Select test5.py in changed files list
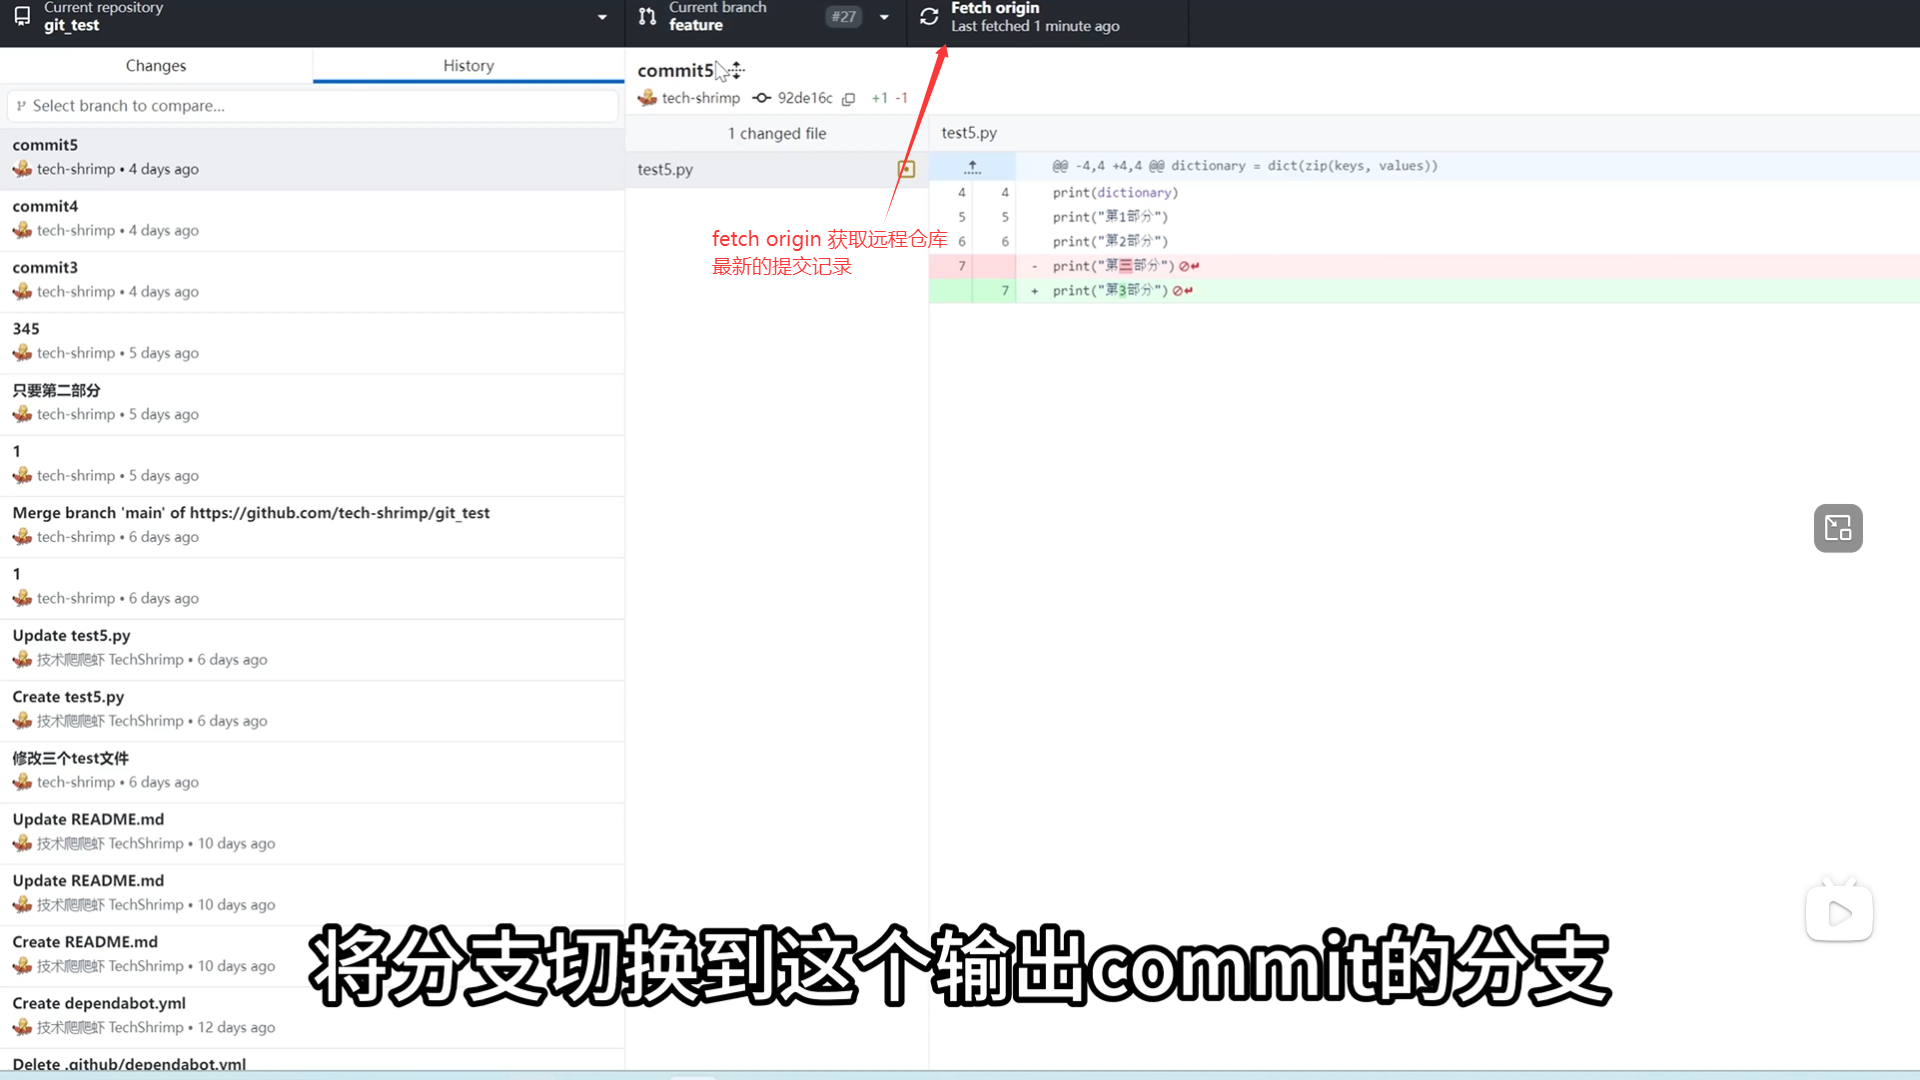1920x1080 pixels. click(665, 169)
